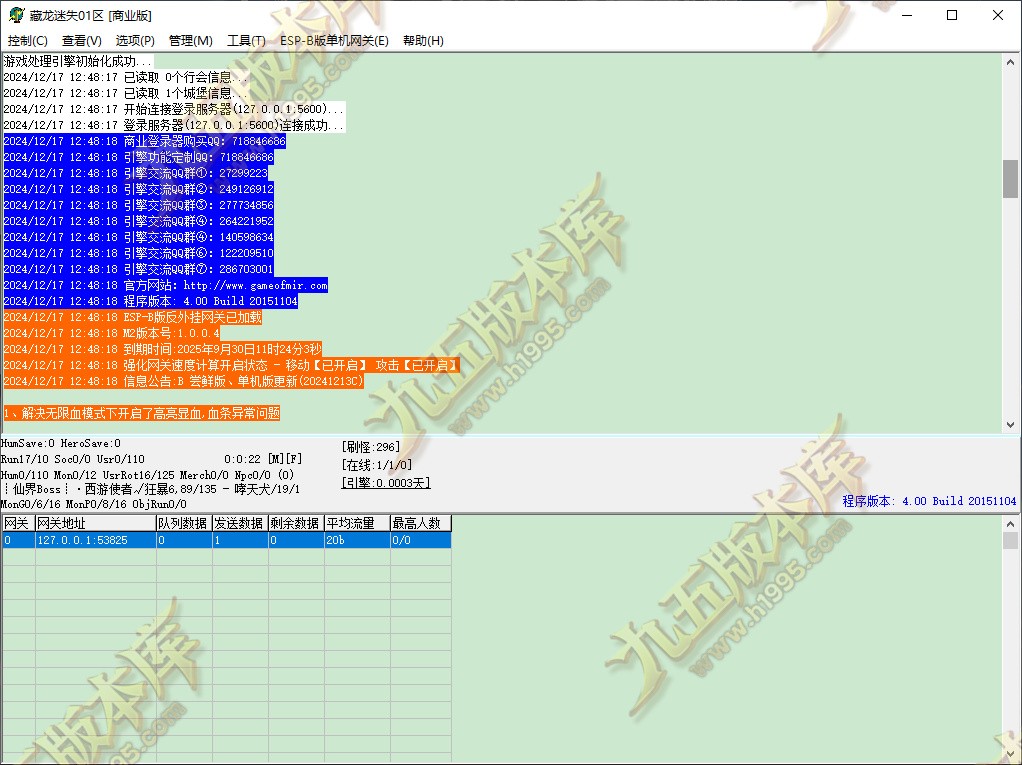Click the log line 程序版本: 4.00 Build 20151104
The width and height of the screenshot is (1022, 765).
pos(151,301)
